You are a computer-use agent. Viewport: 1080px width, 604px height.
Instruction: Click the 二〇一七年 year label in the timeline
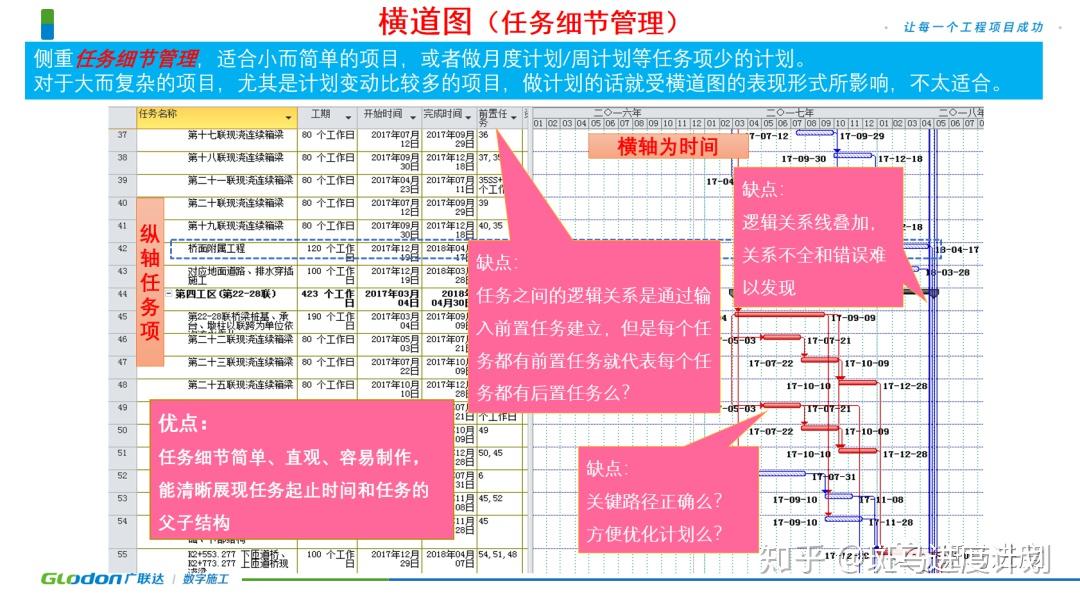tap(792, 112)
